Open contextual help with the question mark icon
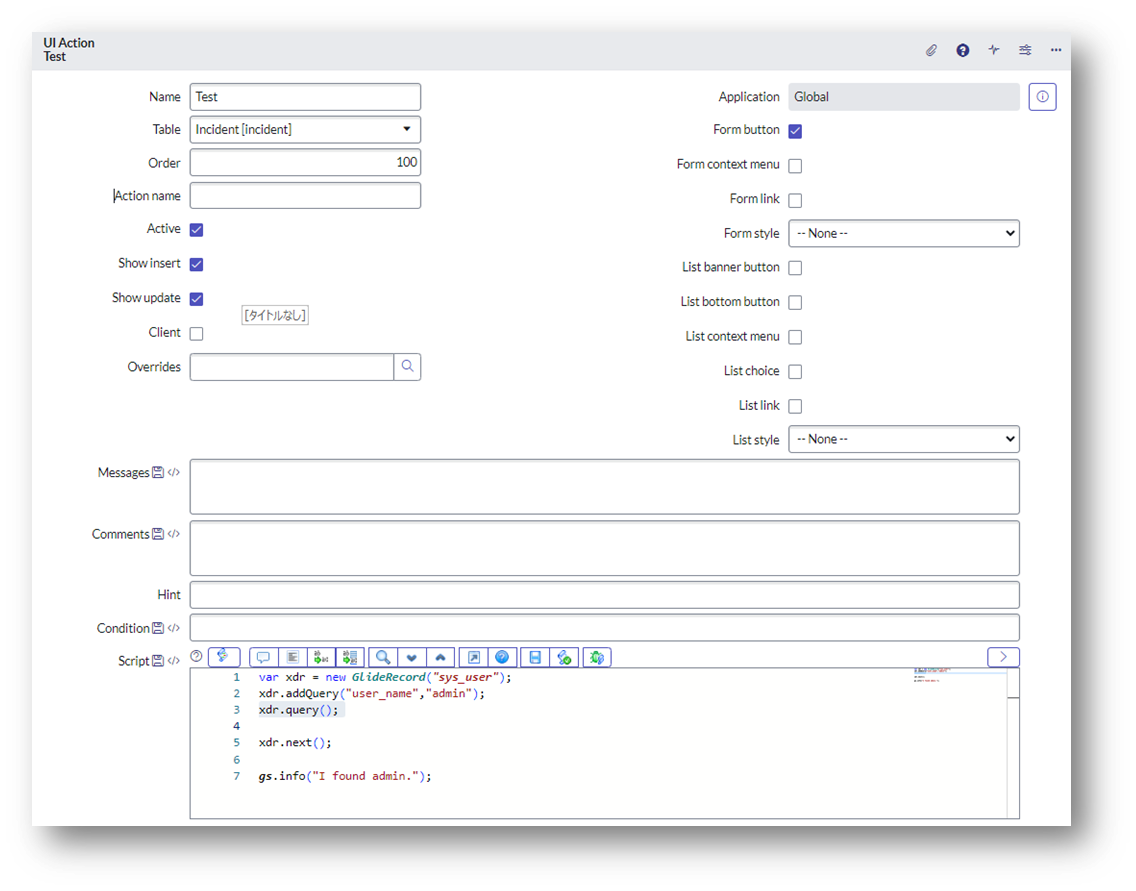The height and width of the screenshot is (891, 1136). point(962,50)
